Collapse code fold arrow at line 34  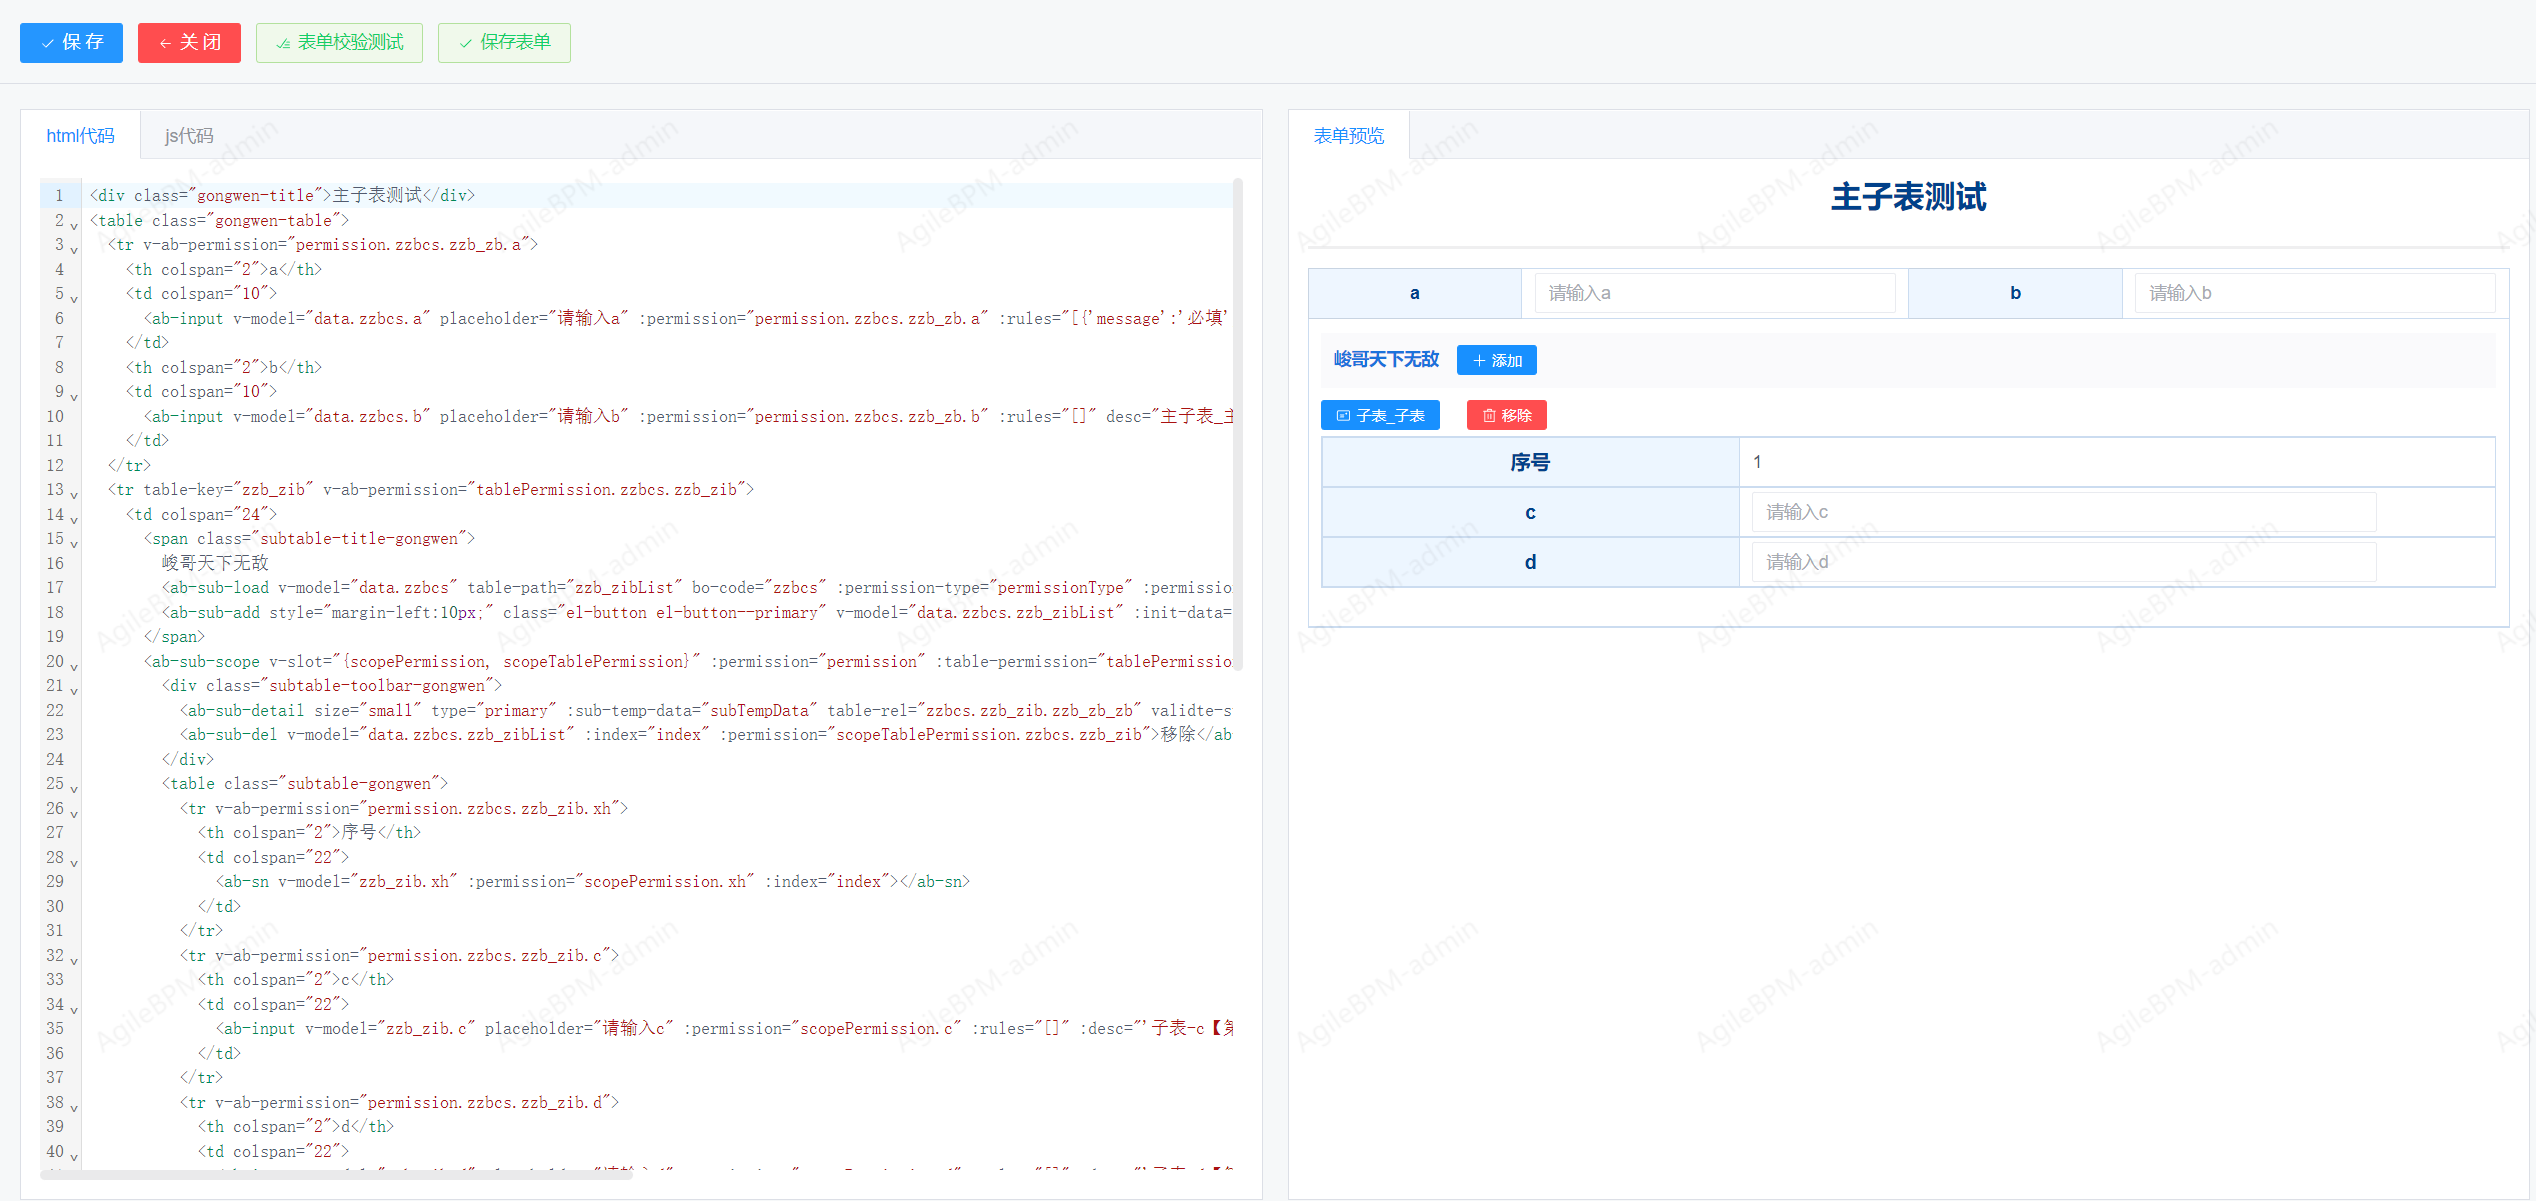click(74, 1009)
